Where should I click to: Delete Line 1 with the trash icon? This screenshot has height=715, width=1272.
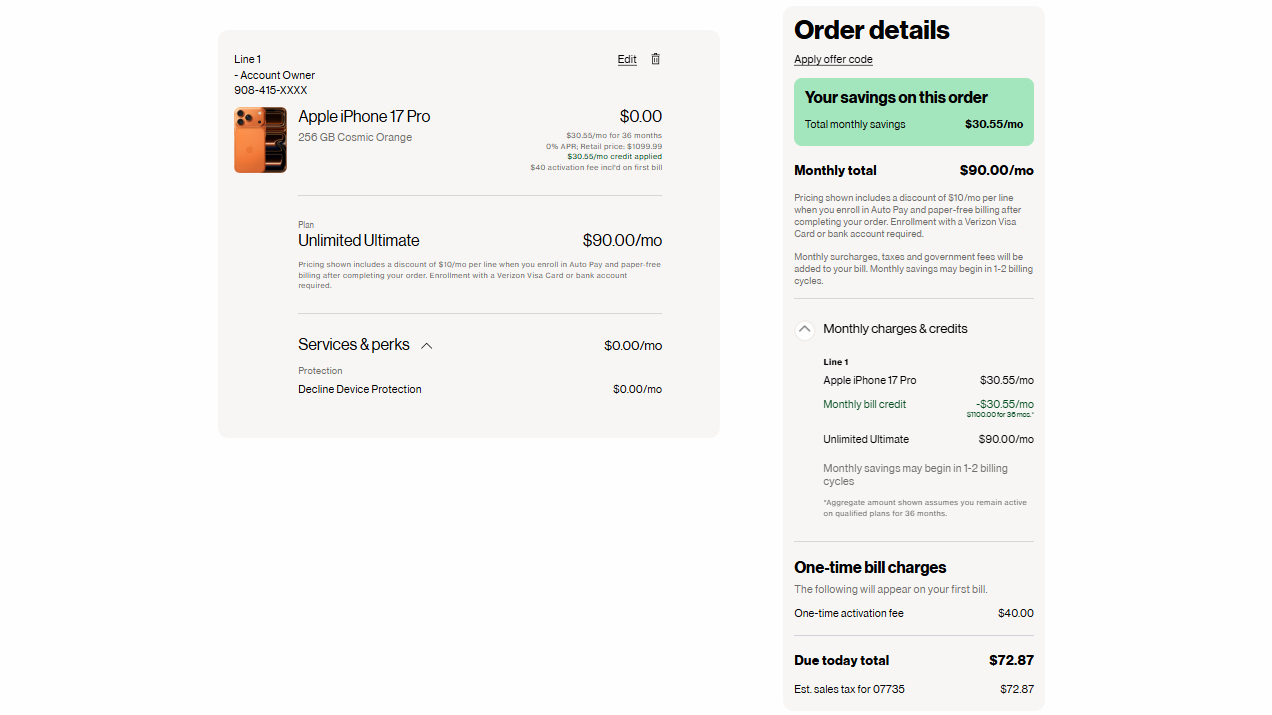[x=655, y=59]
